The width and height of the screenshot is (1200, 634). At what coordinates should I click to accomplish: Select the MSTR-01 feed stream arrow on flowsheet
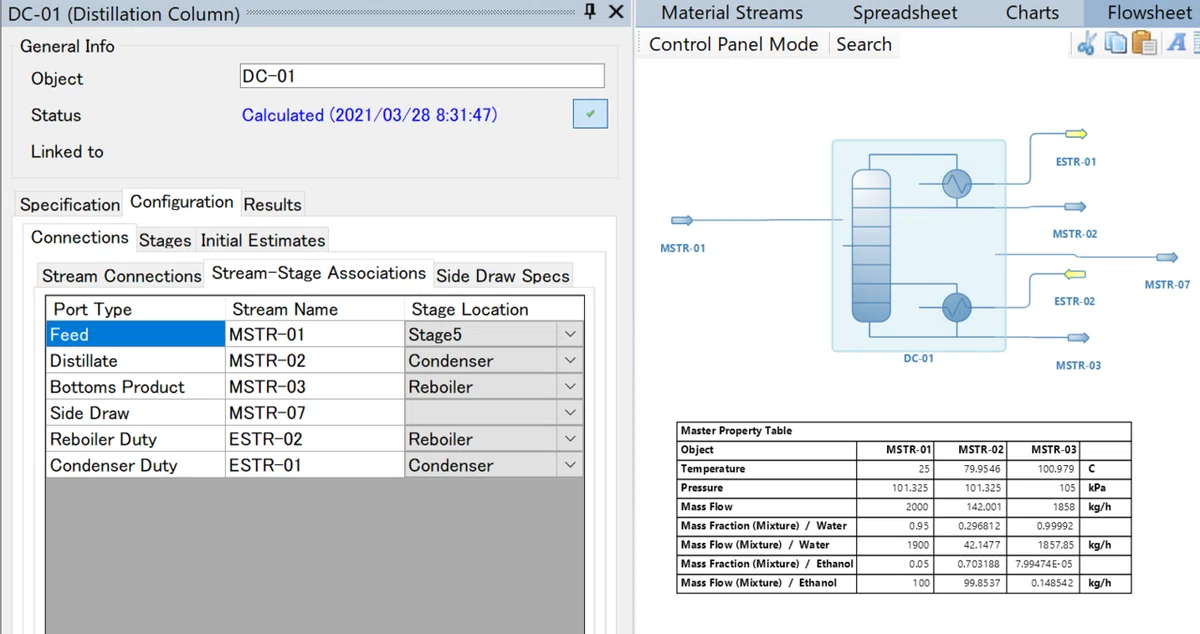(682, 221)
